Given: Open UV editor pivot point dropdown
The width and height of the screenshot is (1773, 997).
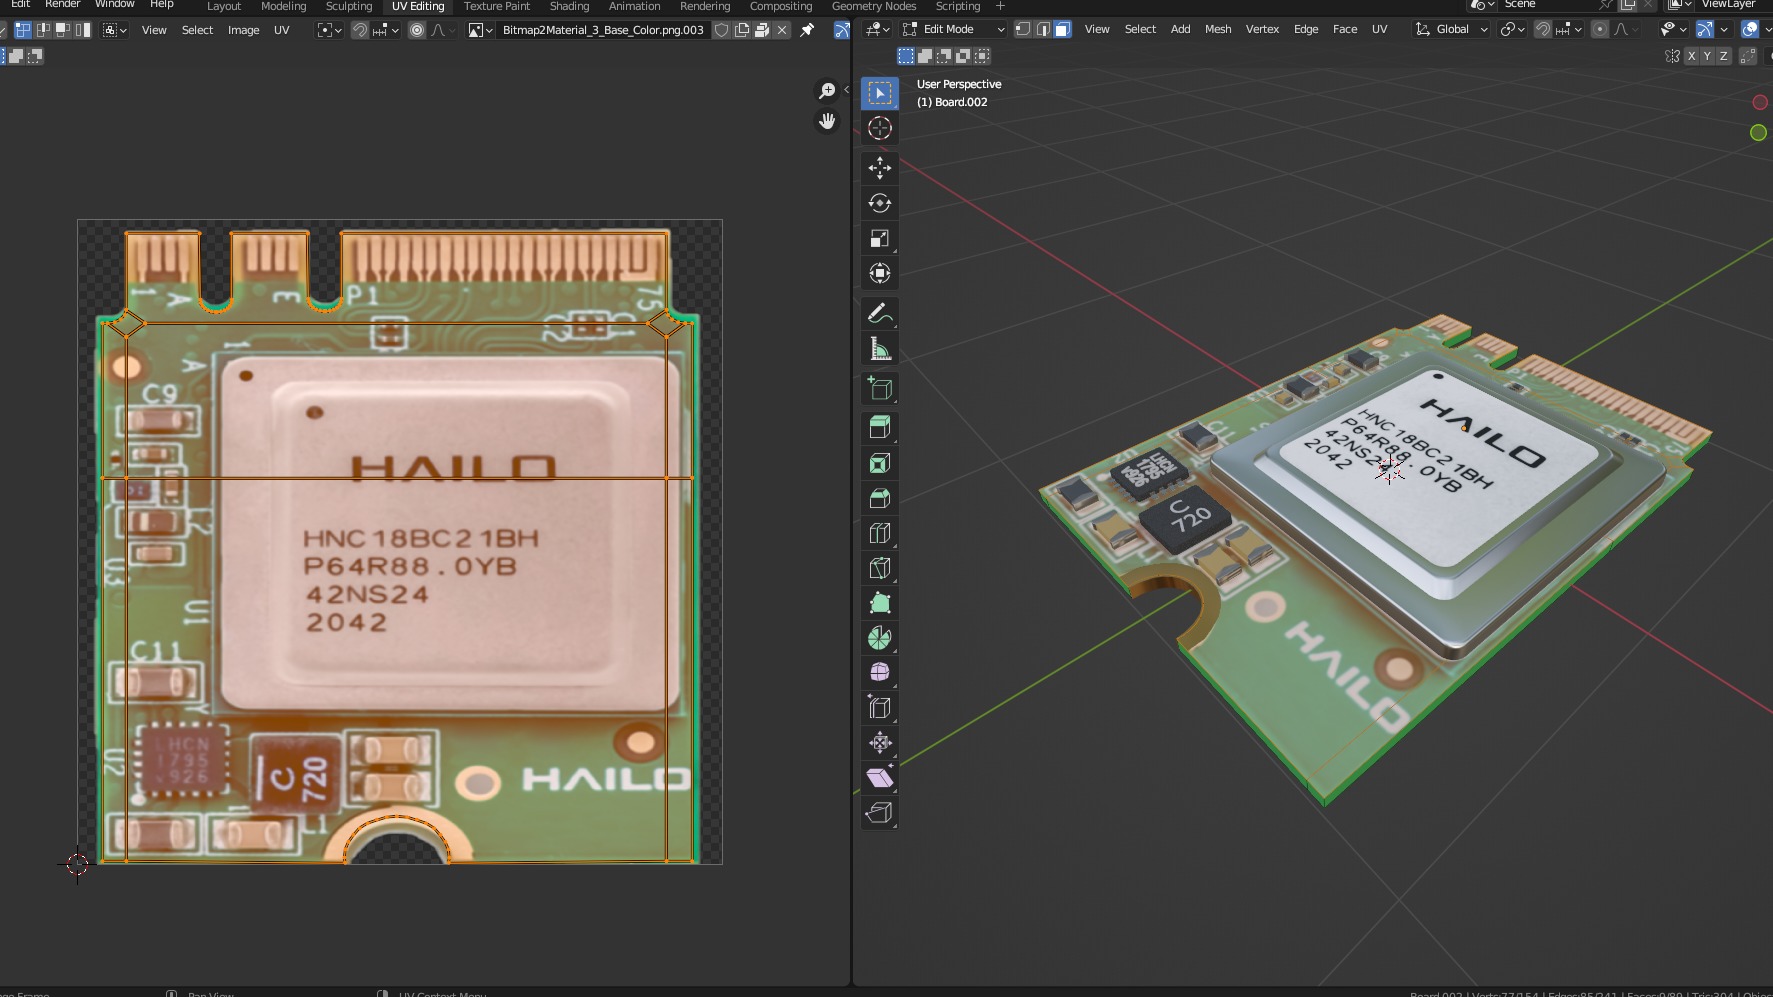Looking at the screenshot, I should (329, 30).
